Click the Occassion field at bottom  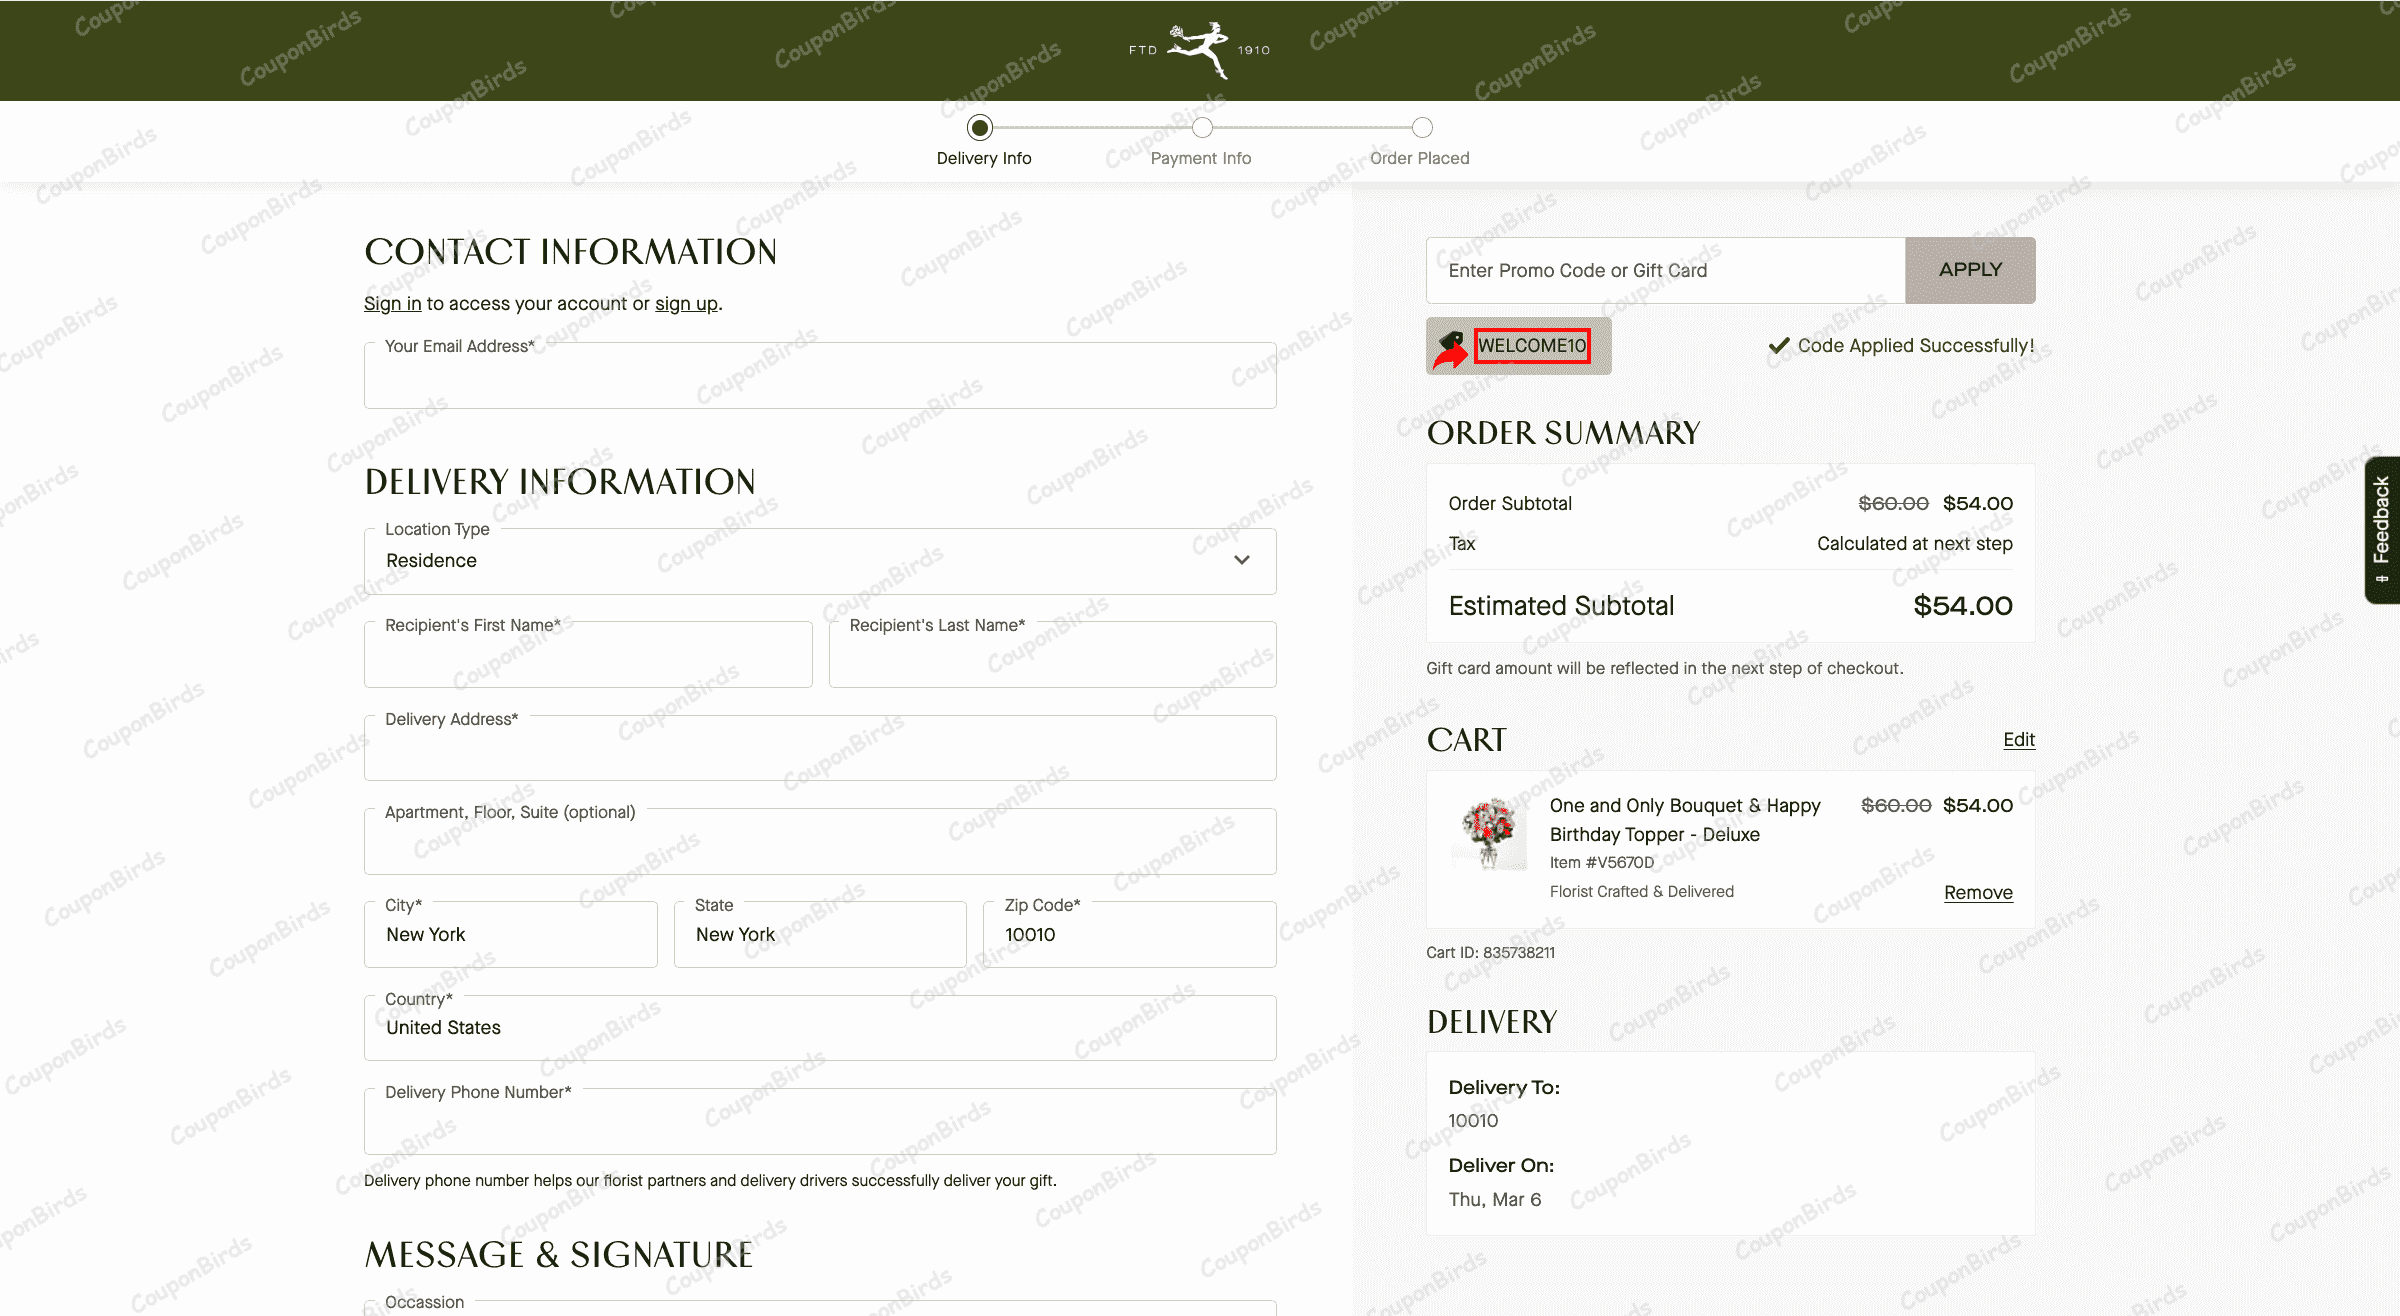tap(820, 1308)
